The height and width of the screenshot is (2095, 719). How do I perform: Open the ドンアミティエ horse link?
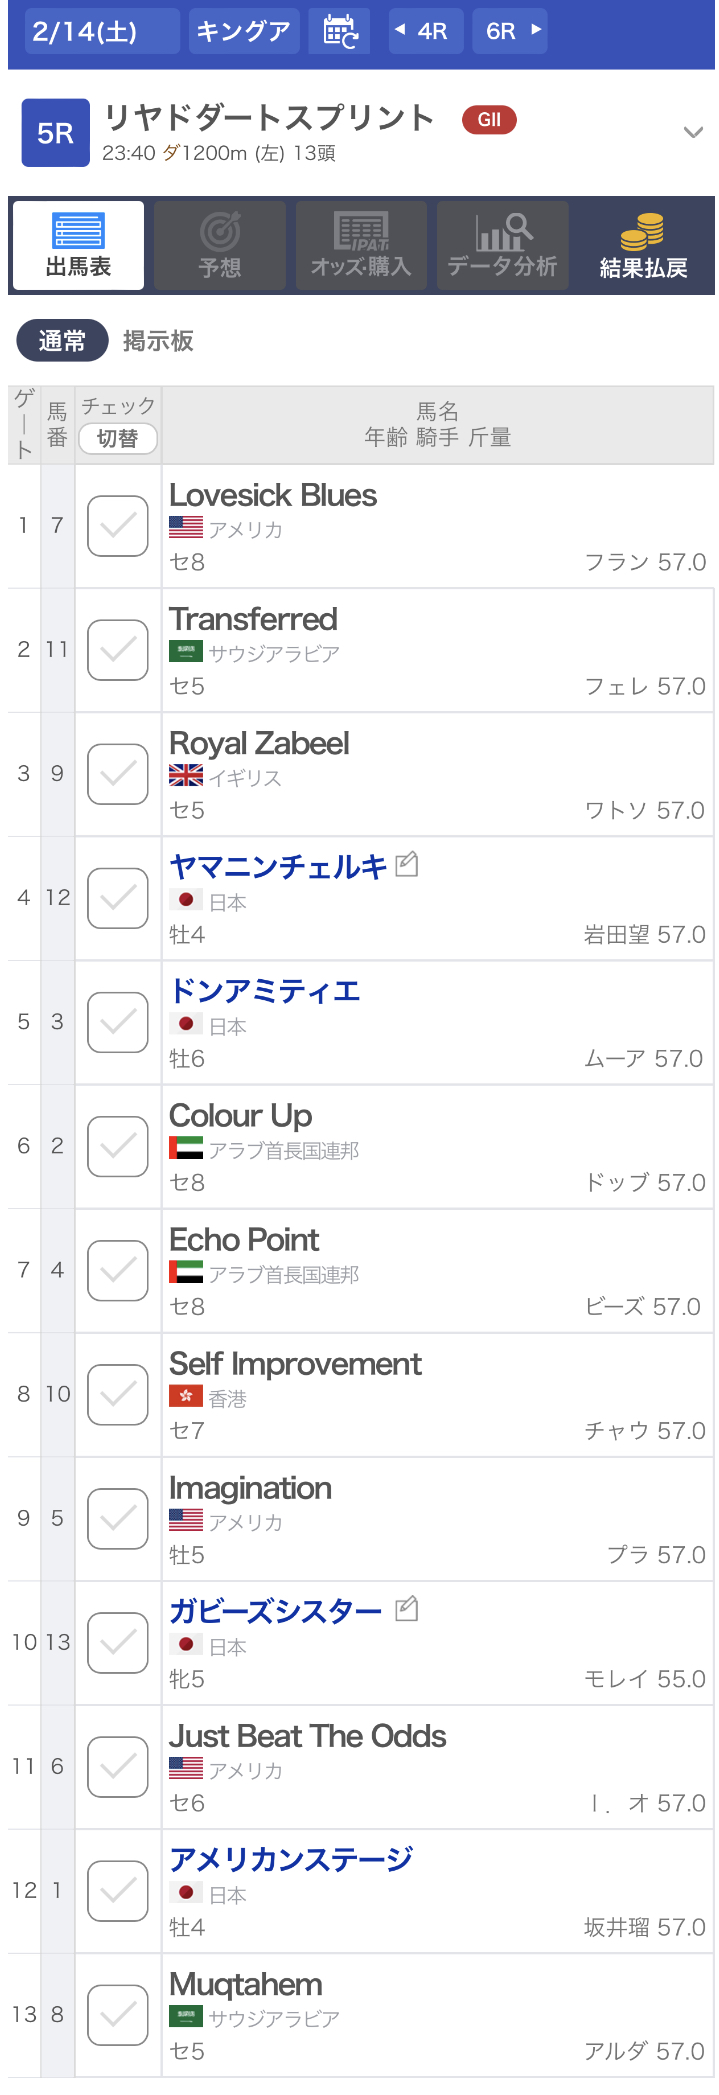[265, 991]
